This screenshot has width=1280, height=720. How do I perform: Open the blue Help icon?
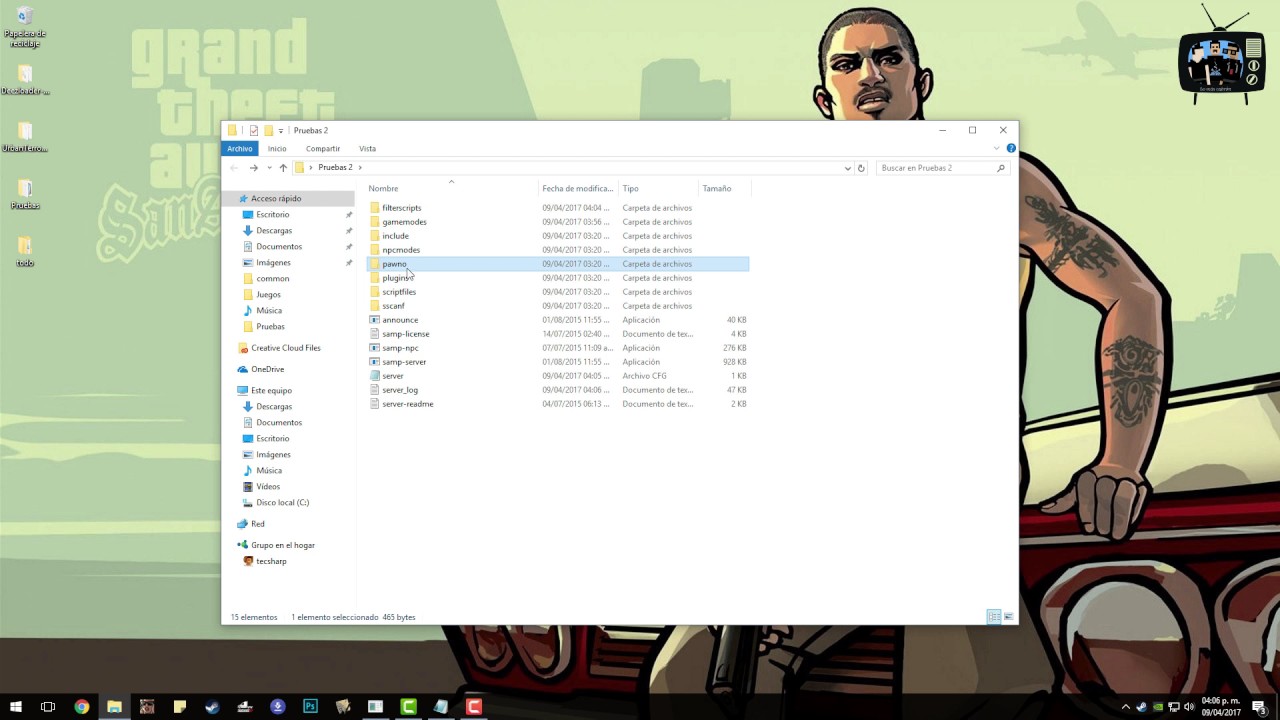(1011, 148)
